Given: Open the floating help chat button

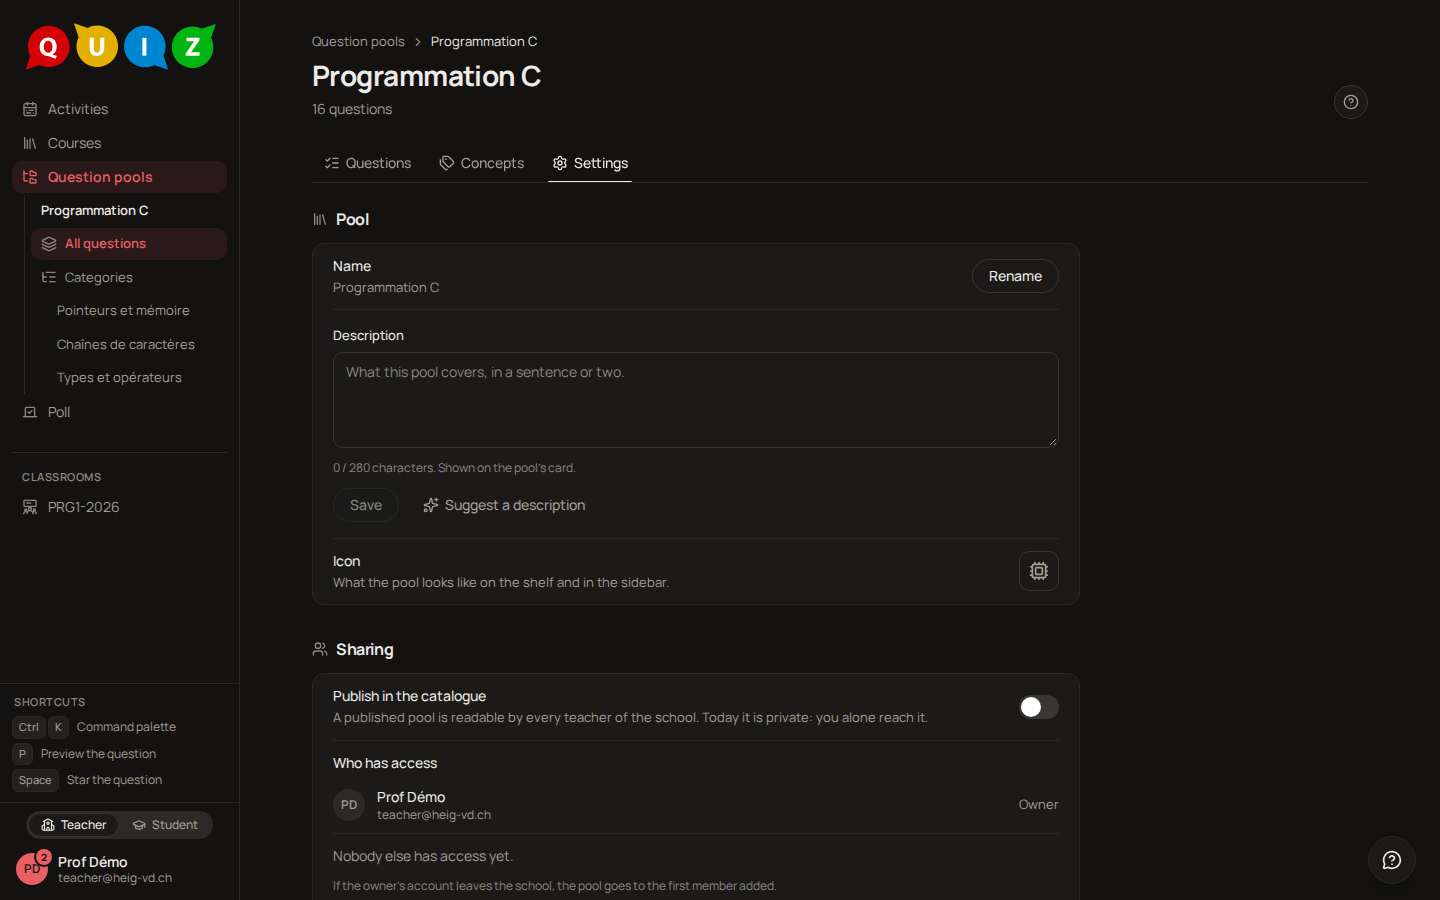Looking at the screenshot, I should (x=1392, y=860).
